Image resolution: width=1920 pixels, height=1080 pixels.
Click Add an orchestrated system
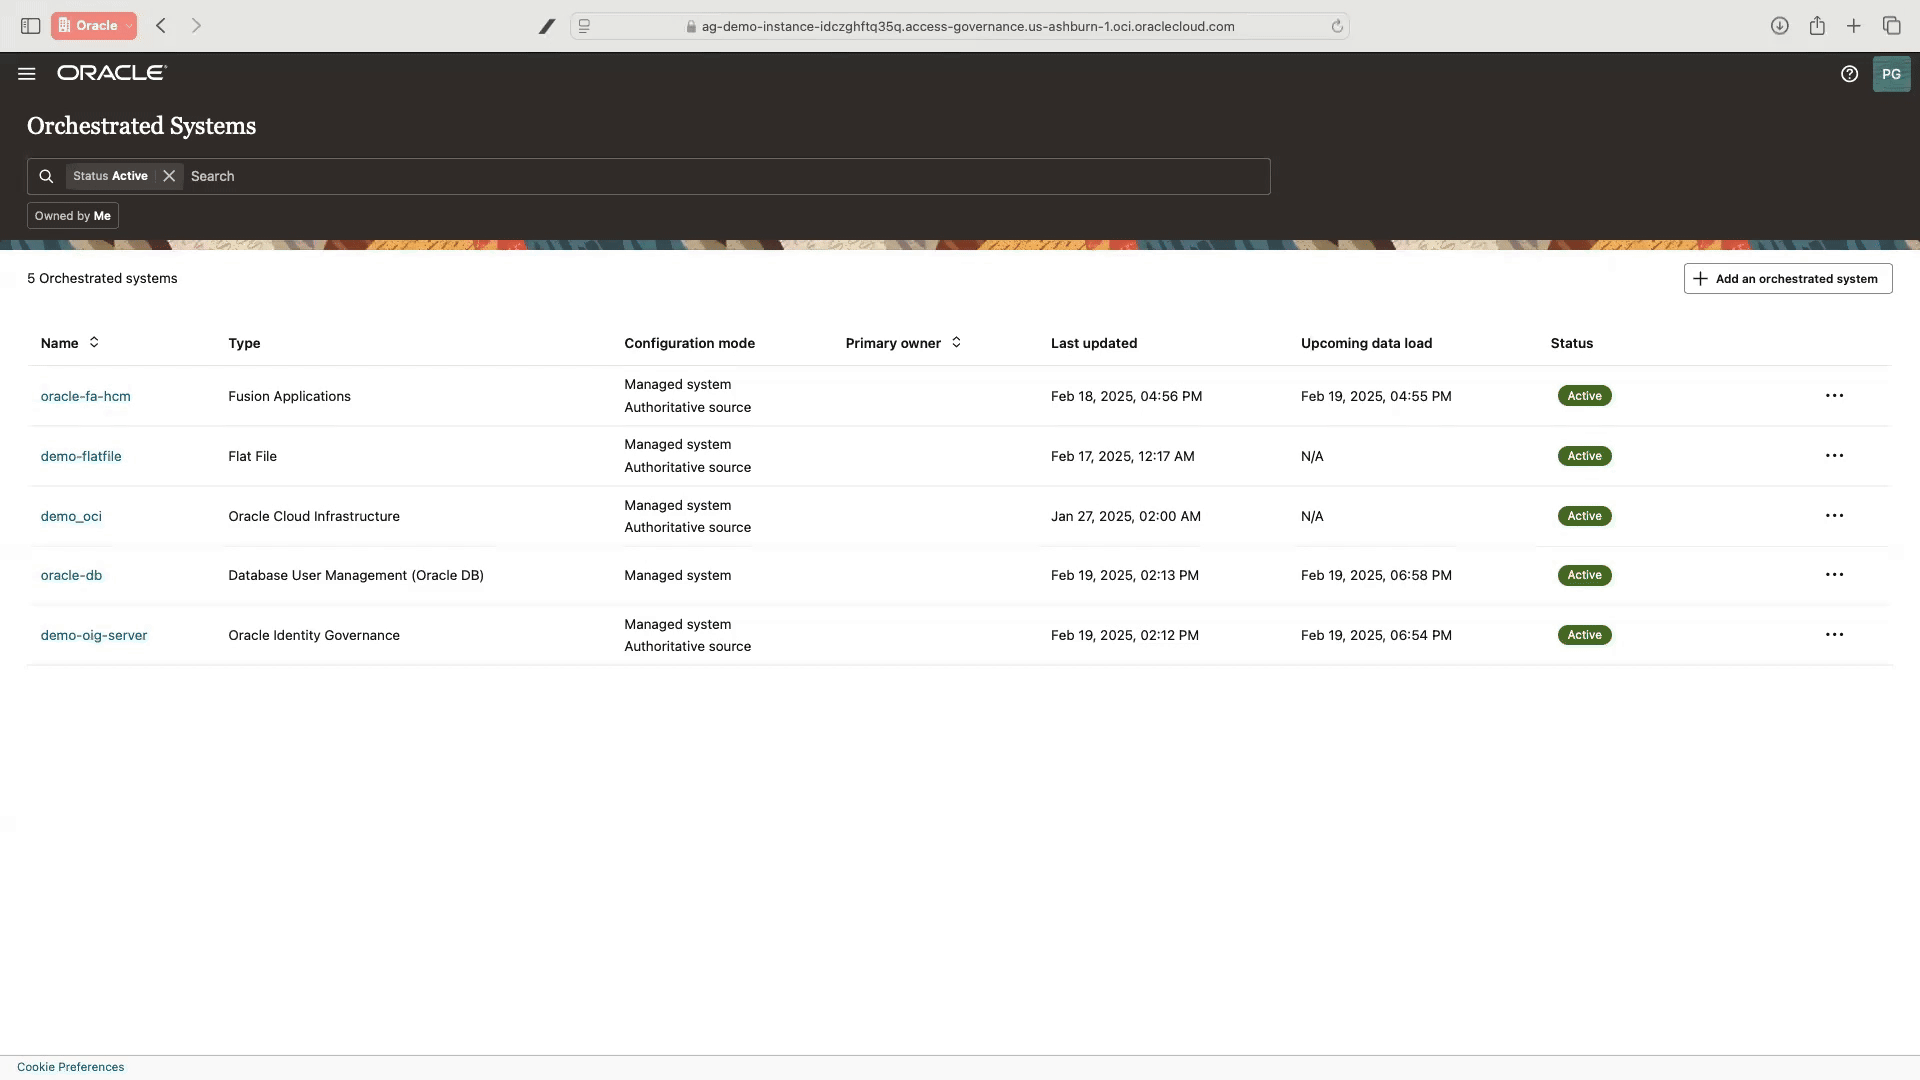1787,278
